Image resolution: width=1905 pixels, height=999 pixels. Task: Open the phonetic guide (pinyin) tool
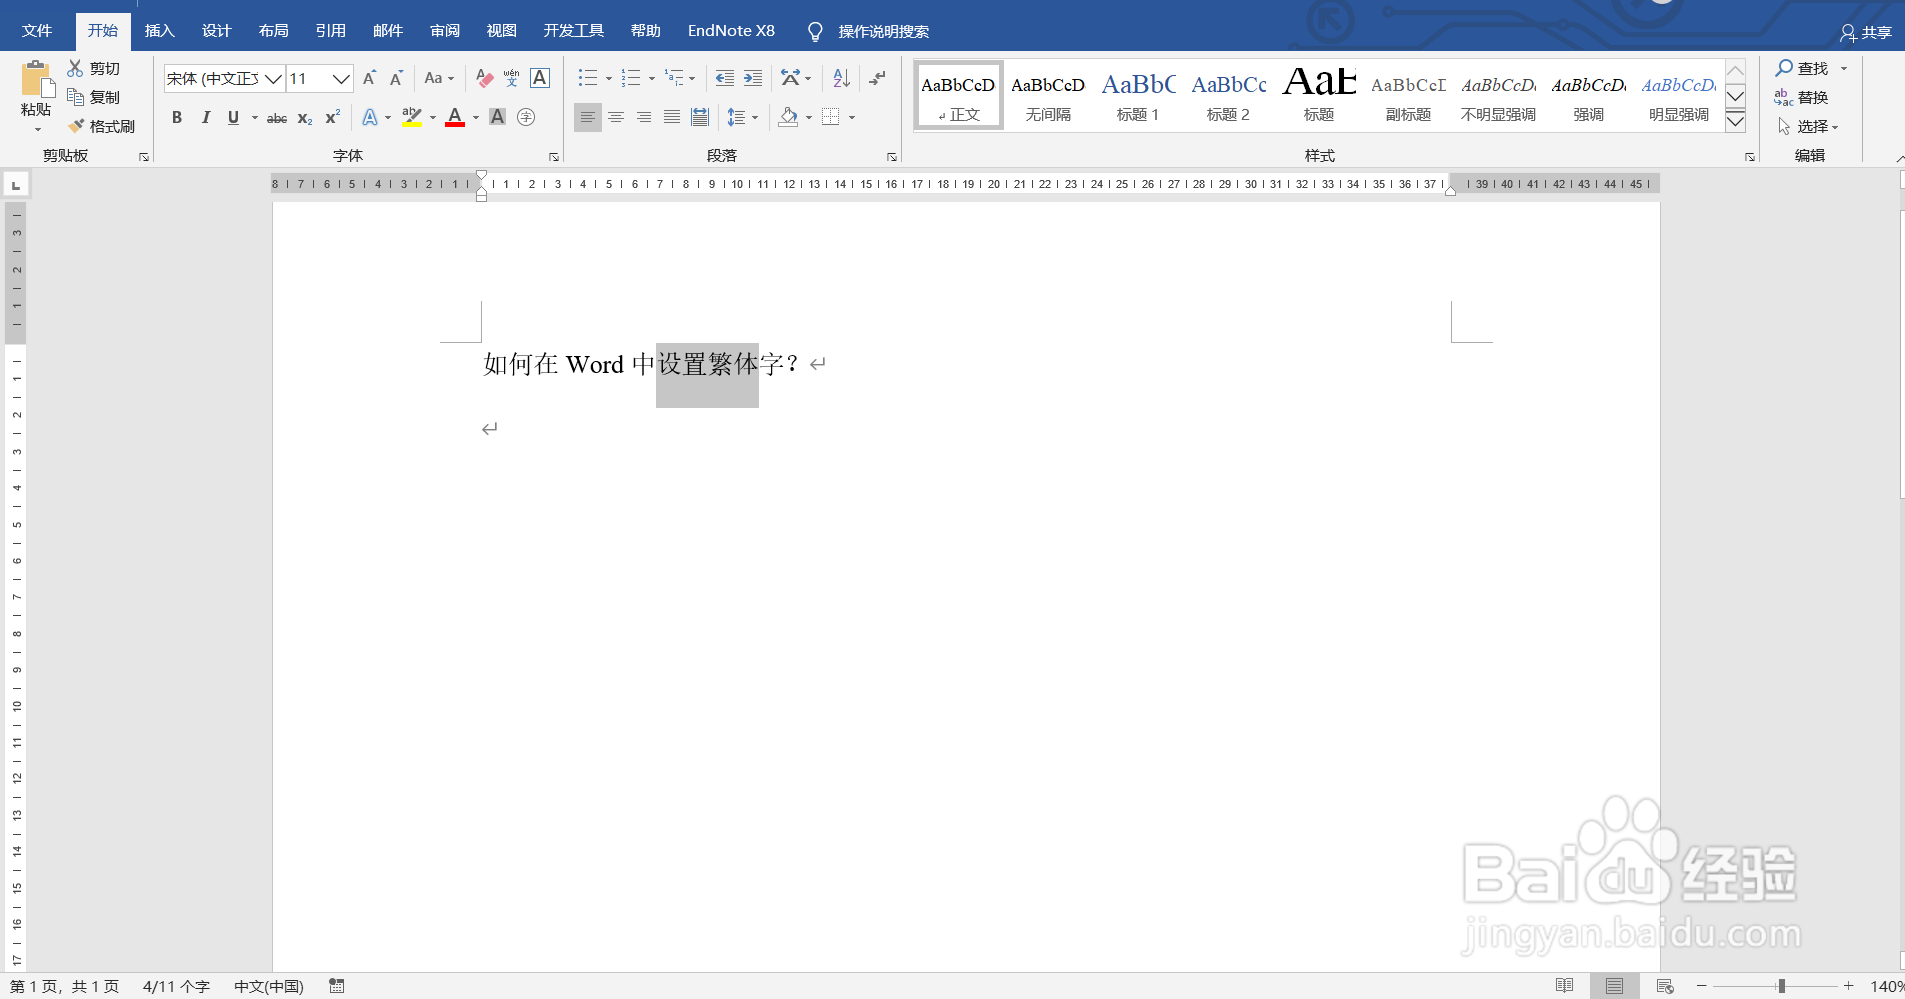click(512, 78)
